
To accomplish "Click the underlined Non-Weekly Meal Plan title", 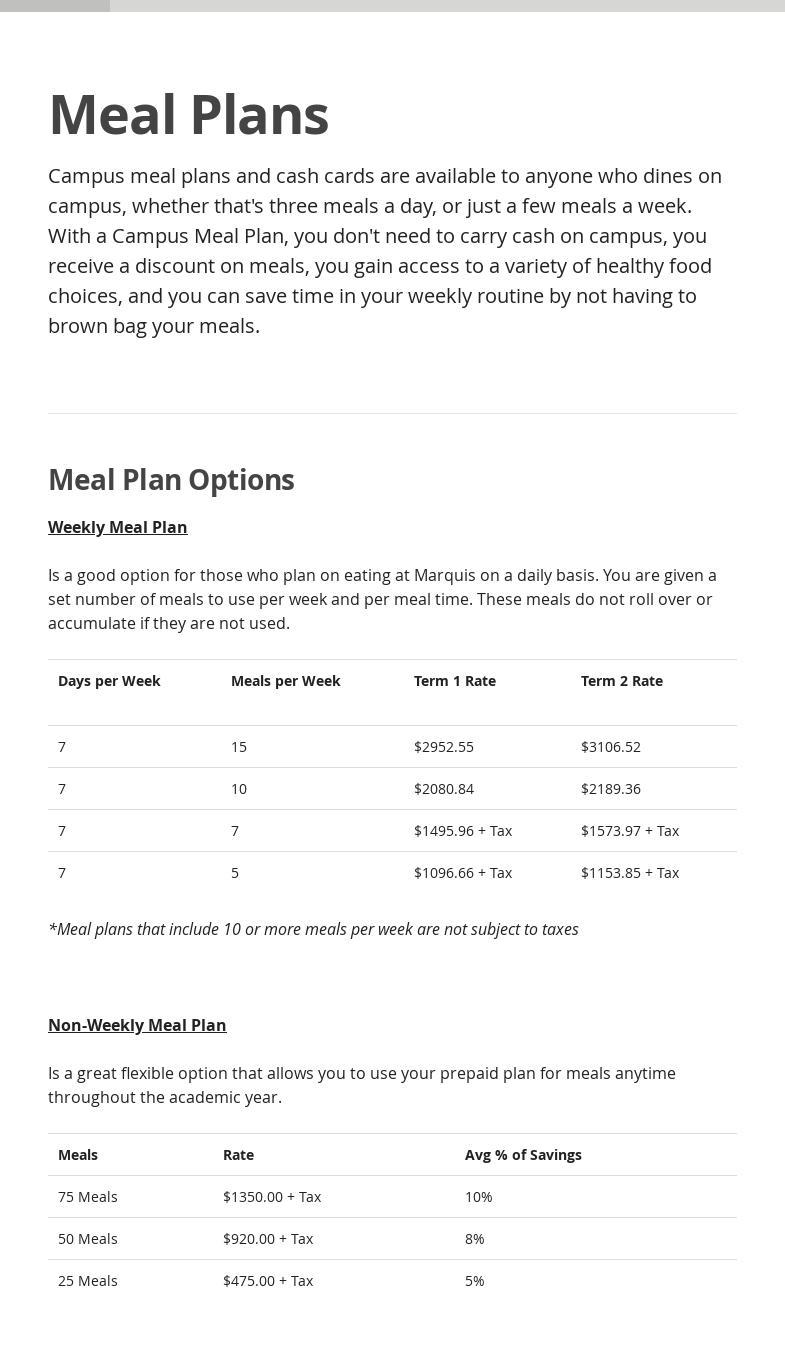I will tap(137, 1025).
